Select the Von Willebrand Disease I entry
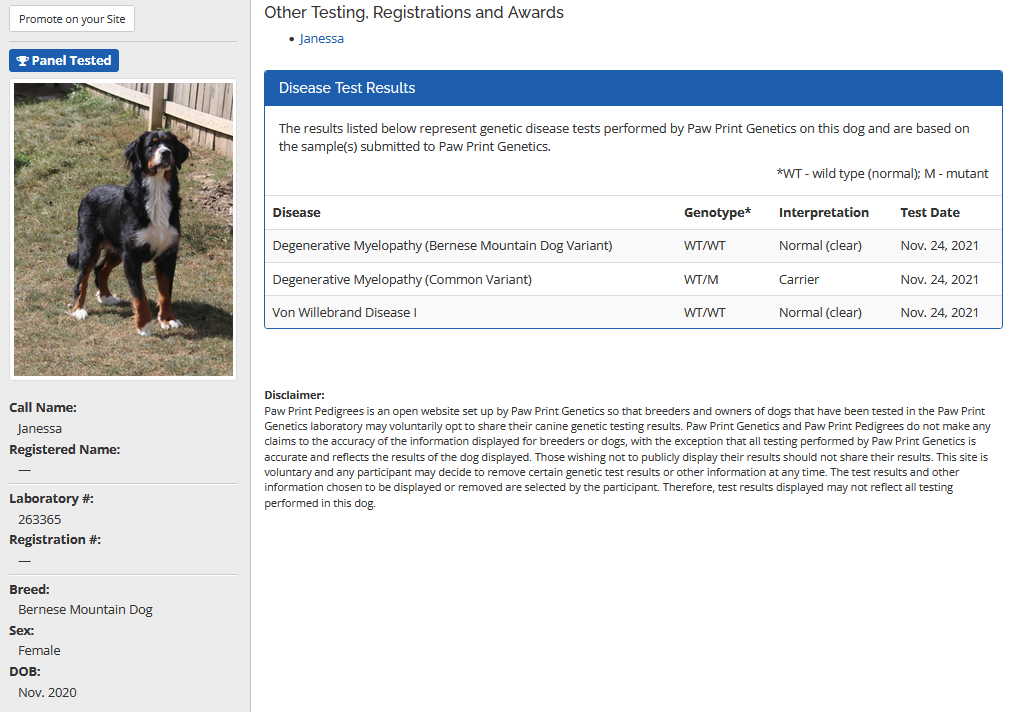The width and height of the screenshot is (1011, 712). point(344,313)
